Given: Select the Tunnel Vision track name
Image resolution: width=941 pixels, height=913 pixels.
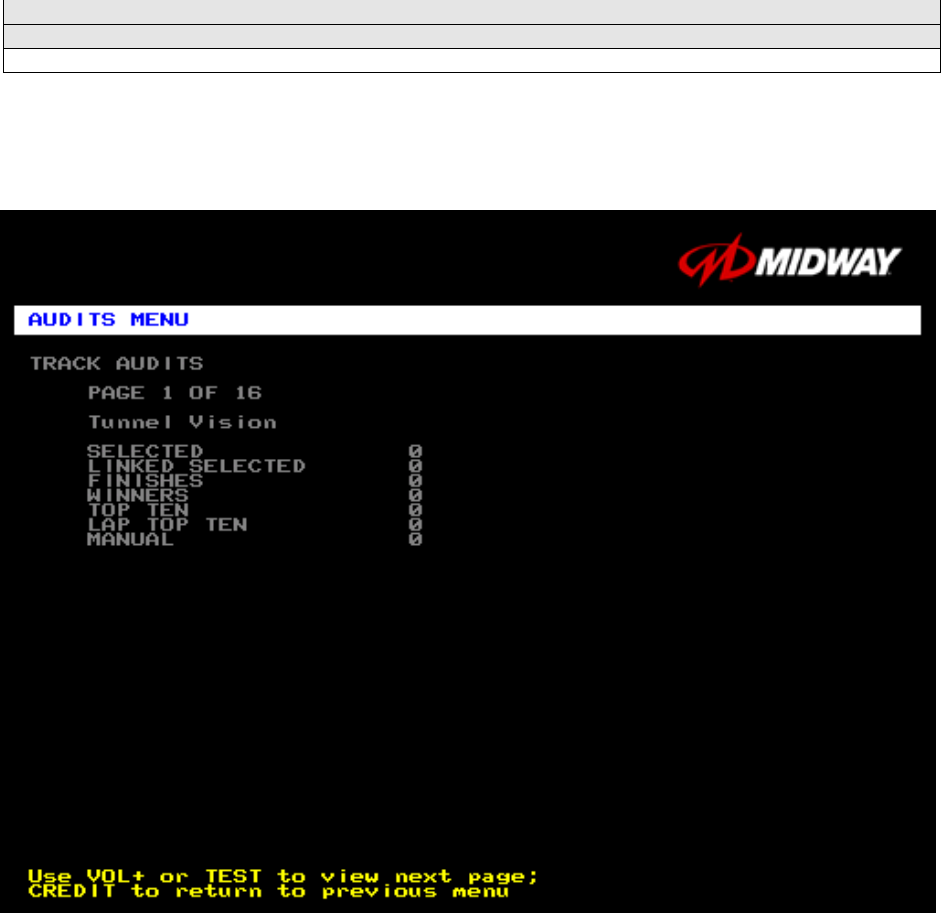Looking at the screenshot, I should (182, 422).
